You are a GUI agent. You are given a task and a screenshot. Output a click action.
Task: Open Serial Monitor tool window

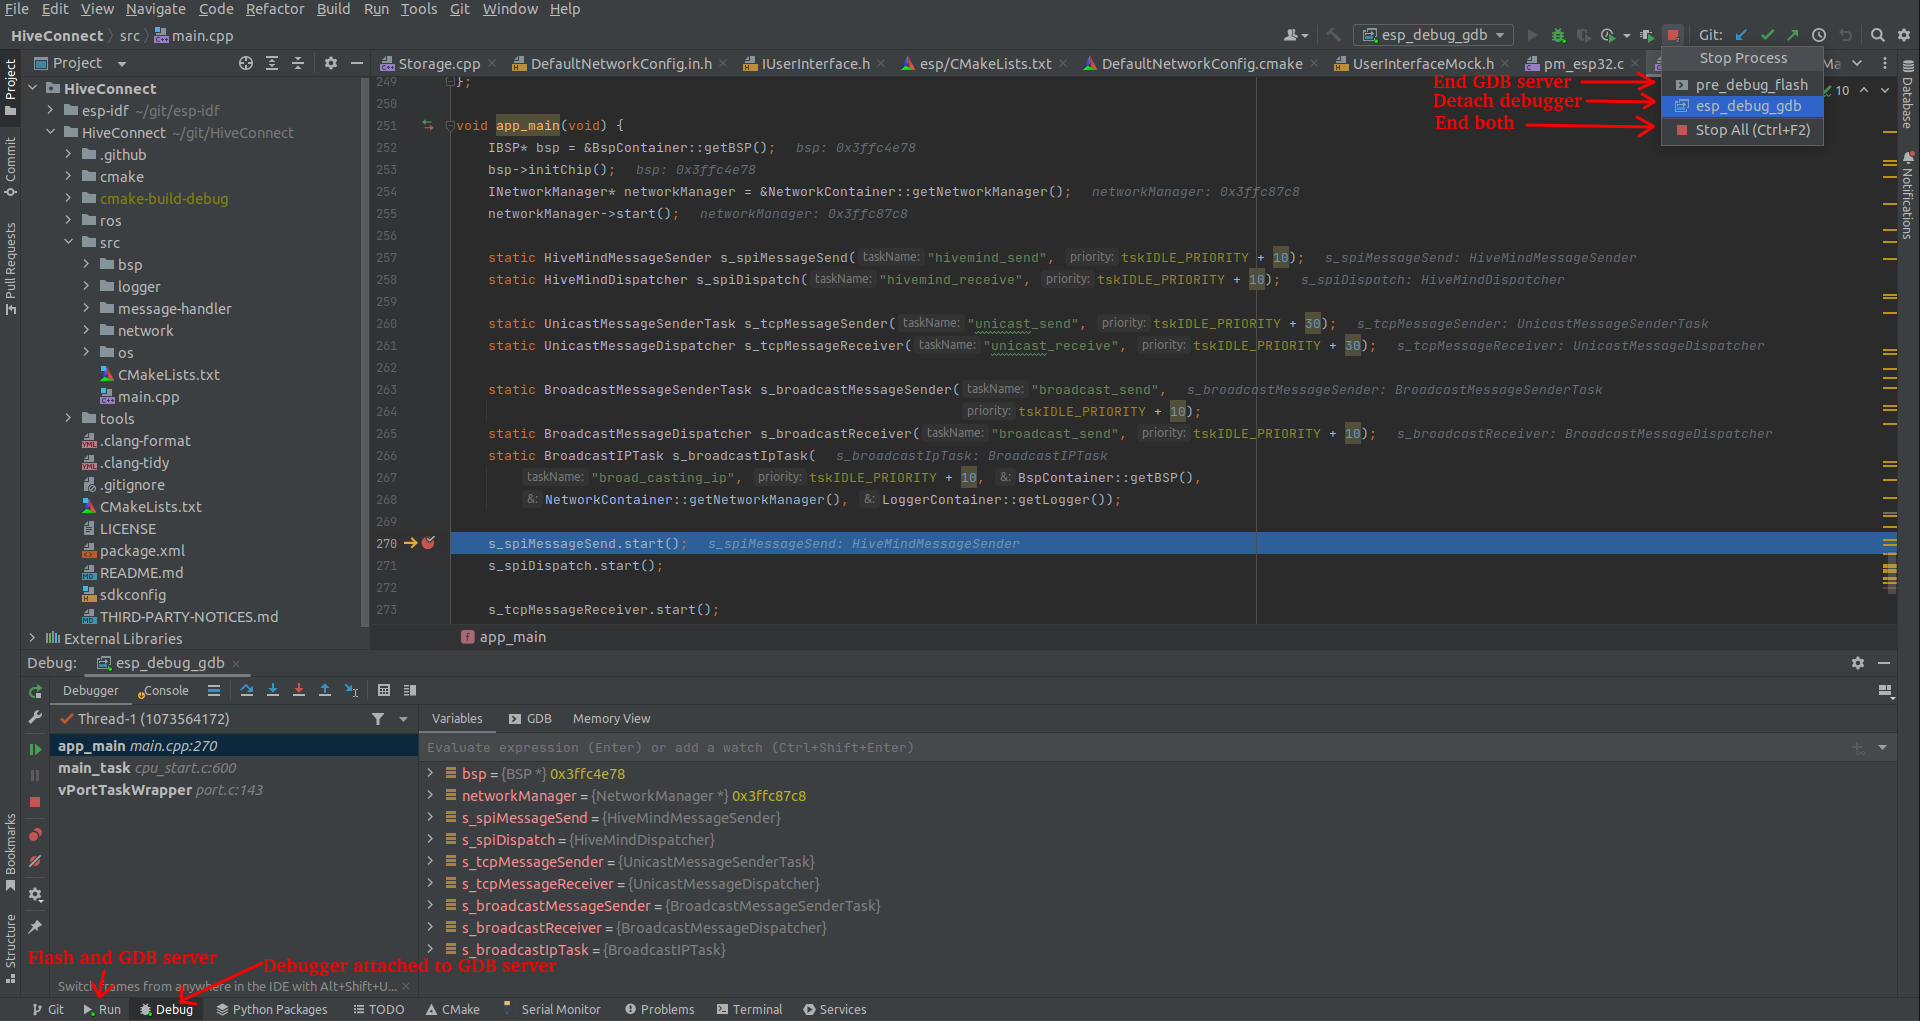pos(551,1009)
